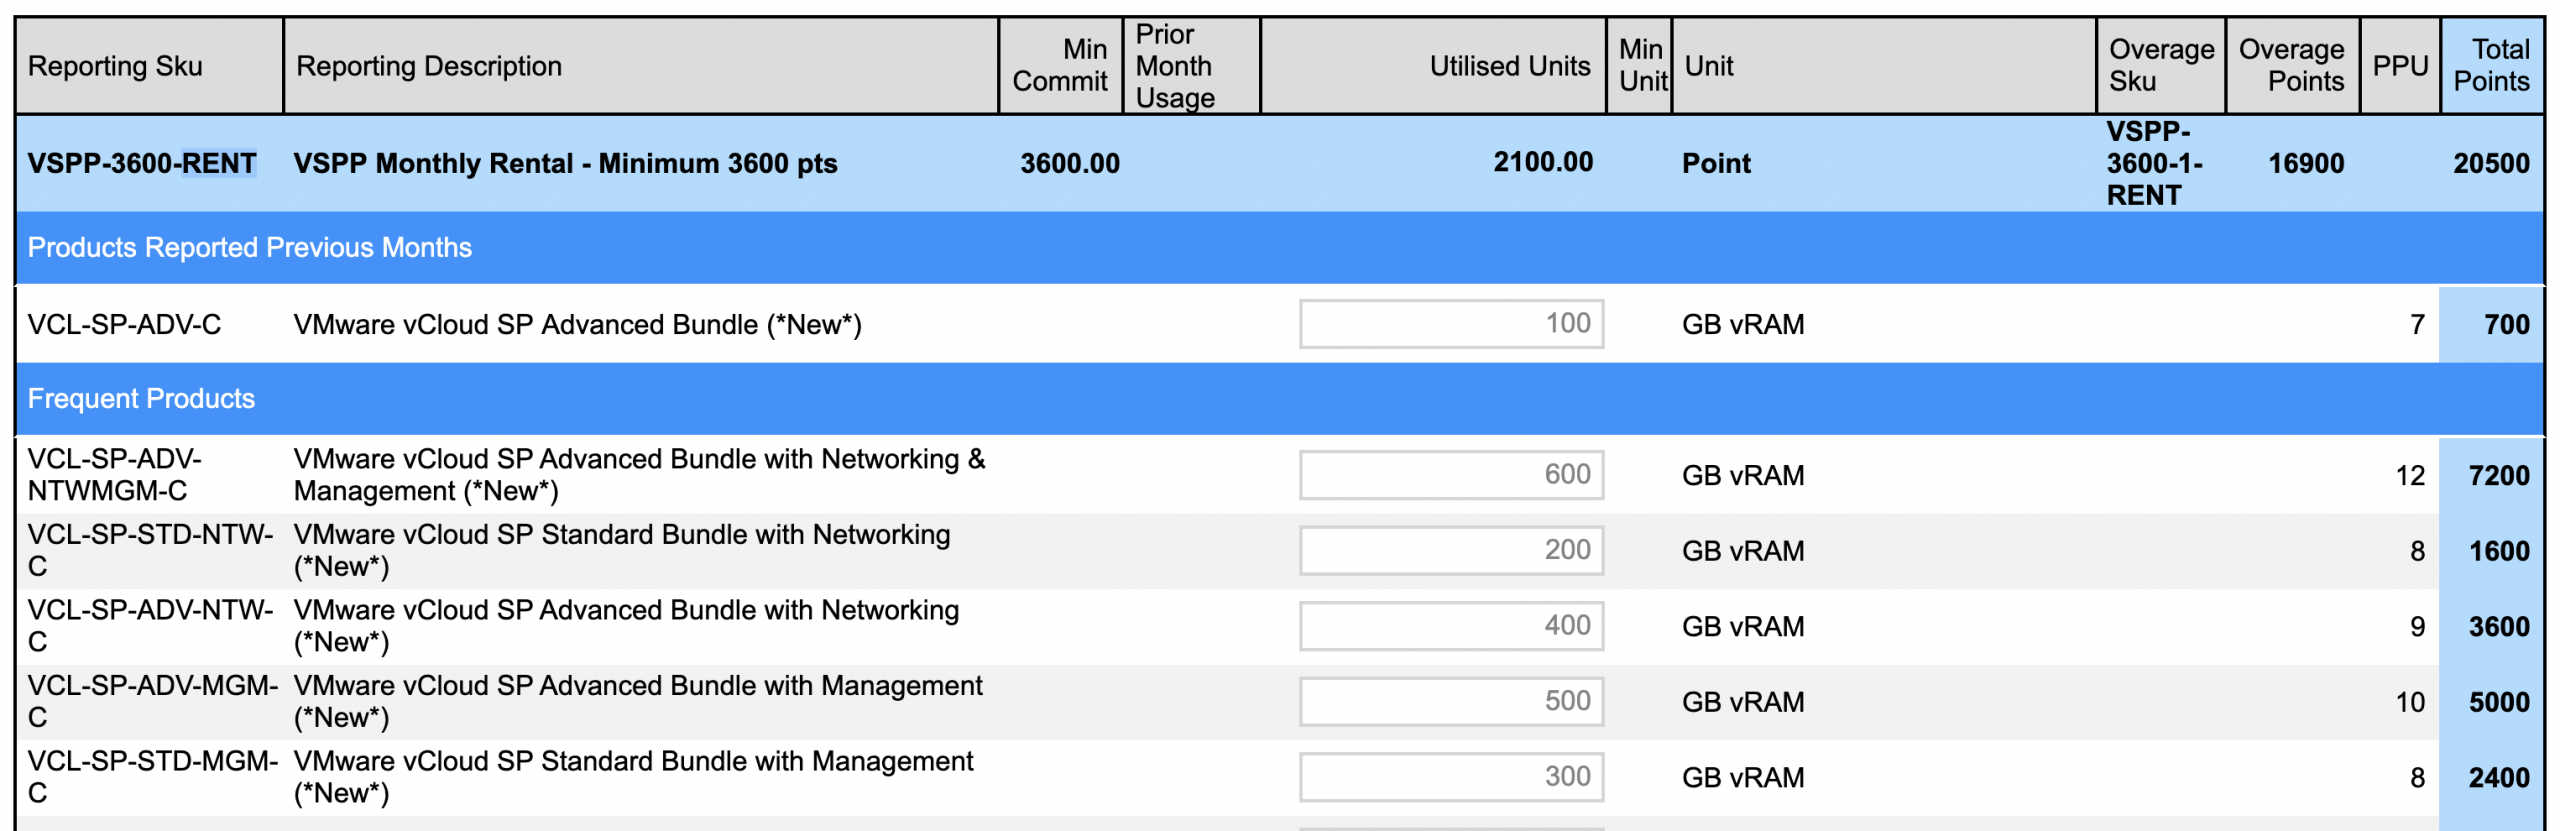Select the Advanced Bundle with Networking (*New*) description
The height and width of the screenshot is (831, 2560).
626,626
